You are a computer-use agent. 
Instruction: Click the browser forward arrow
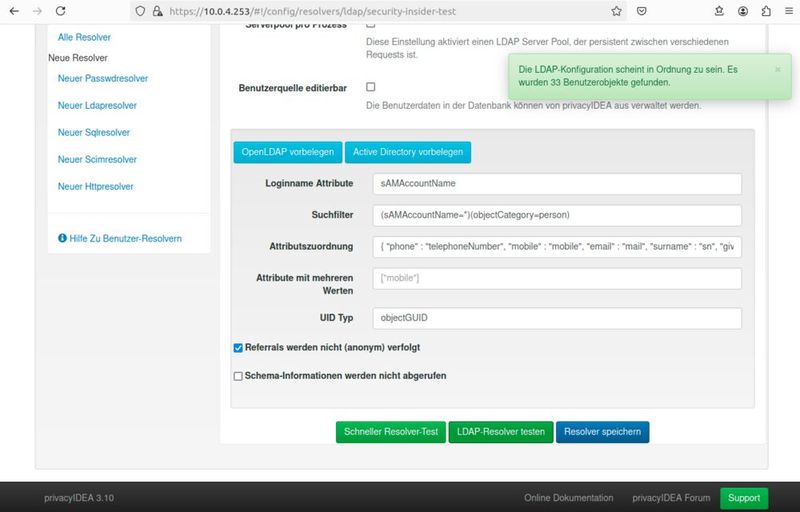coord(37,11)
